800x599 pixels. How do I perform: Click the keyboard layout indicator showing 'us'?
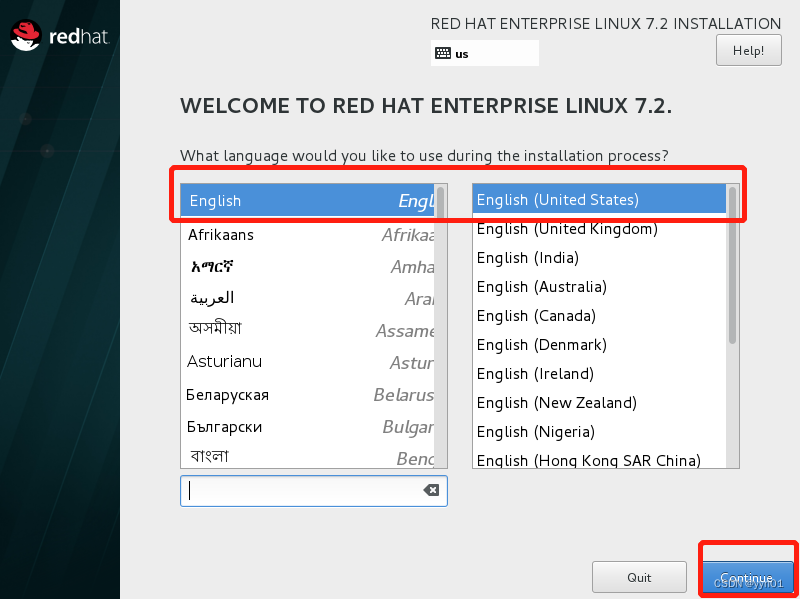[484, 52]
